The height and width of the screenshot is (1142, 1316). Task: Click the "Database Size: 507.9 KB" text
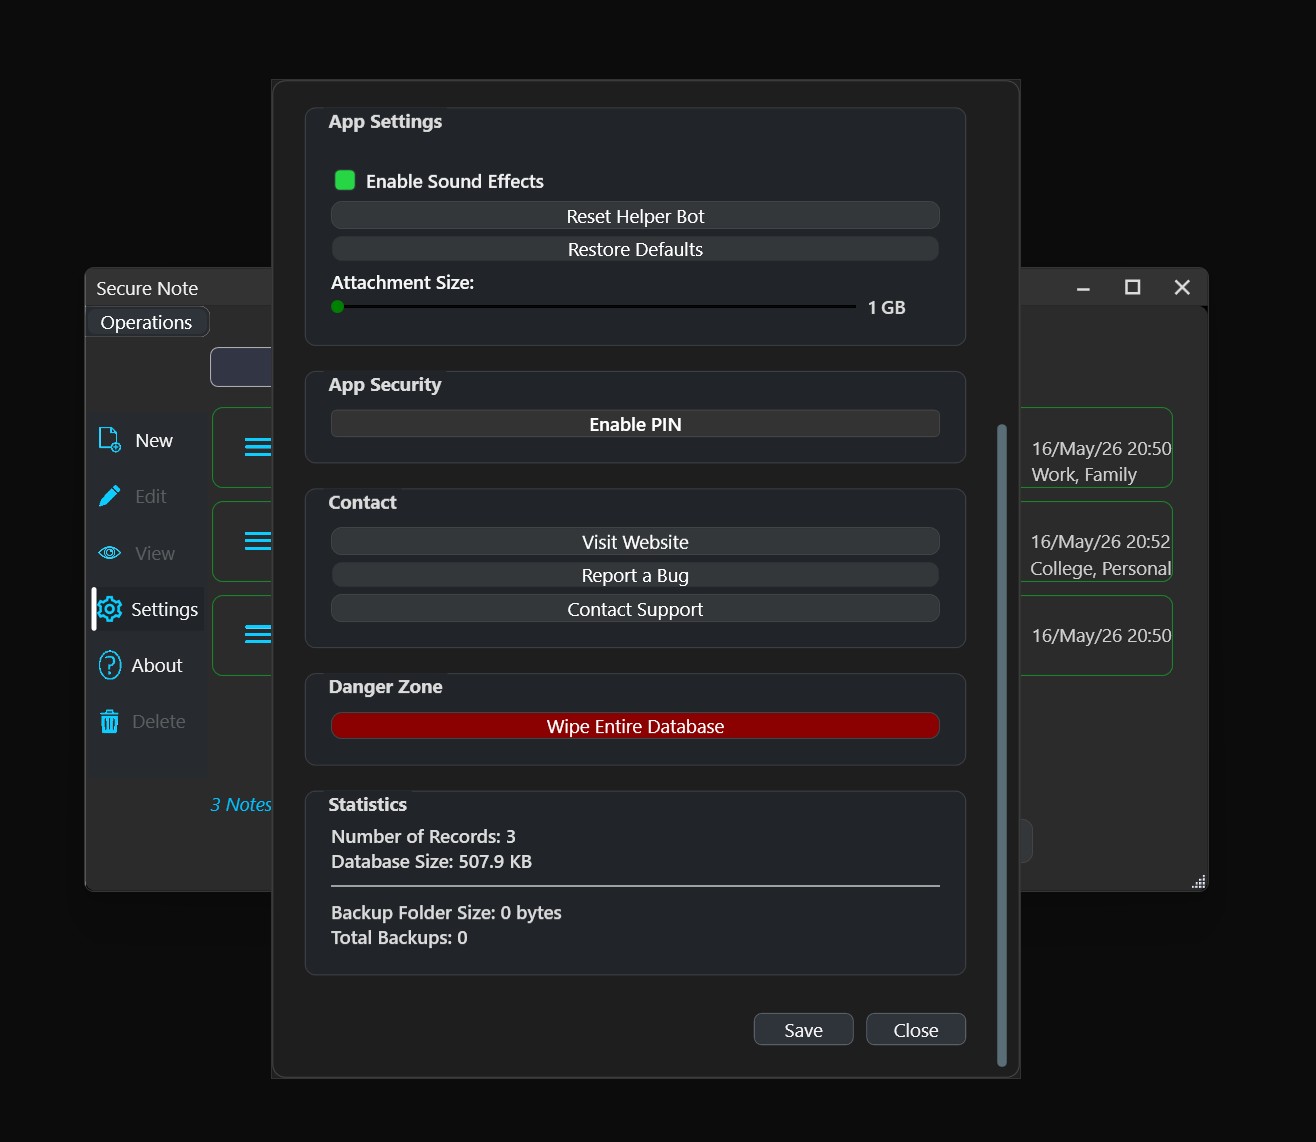click(x=431, y=861)
